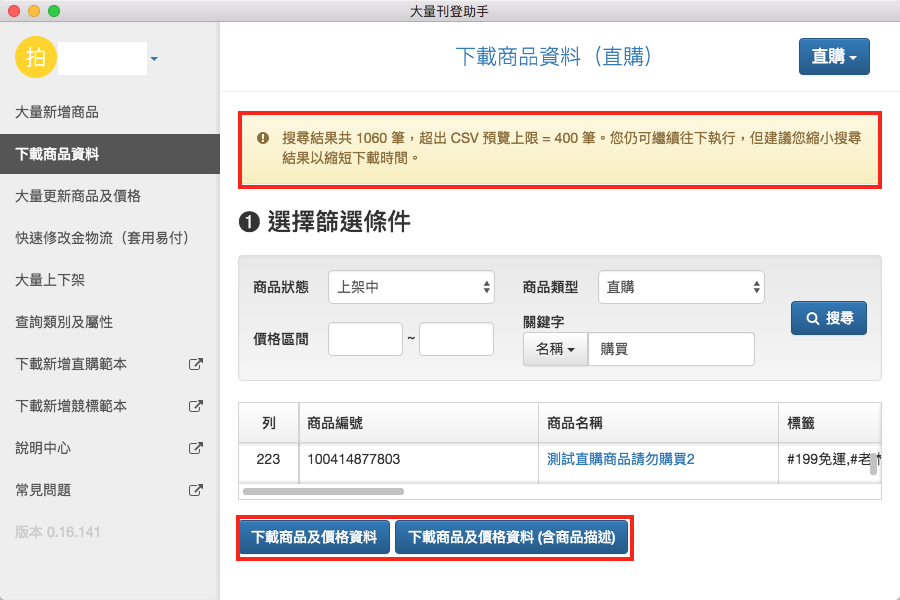Click the 下載商品及價格資料 button
Screen dimensions: 900x600
pos(314,538)
